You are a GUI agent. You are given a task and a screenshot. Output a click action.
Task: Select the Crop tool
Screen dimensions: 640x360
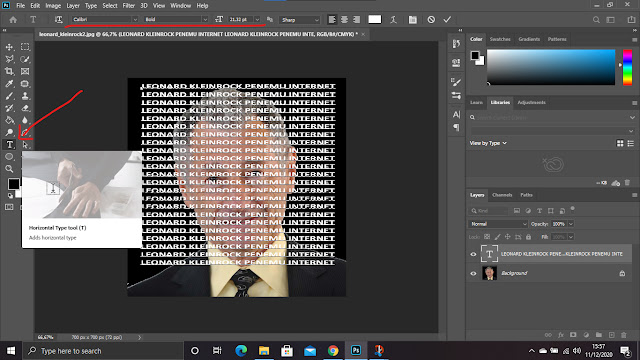pos(9,72)
